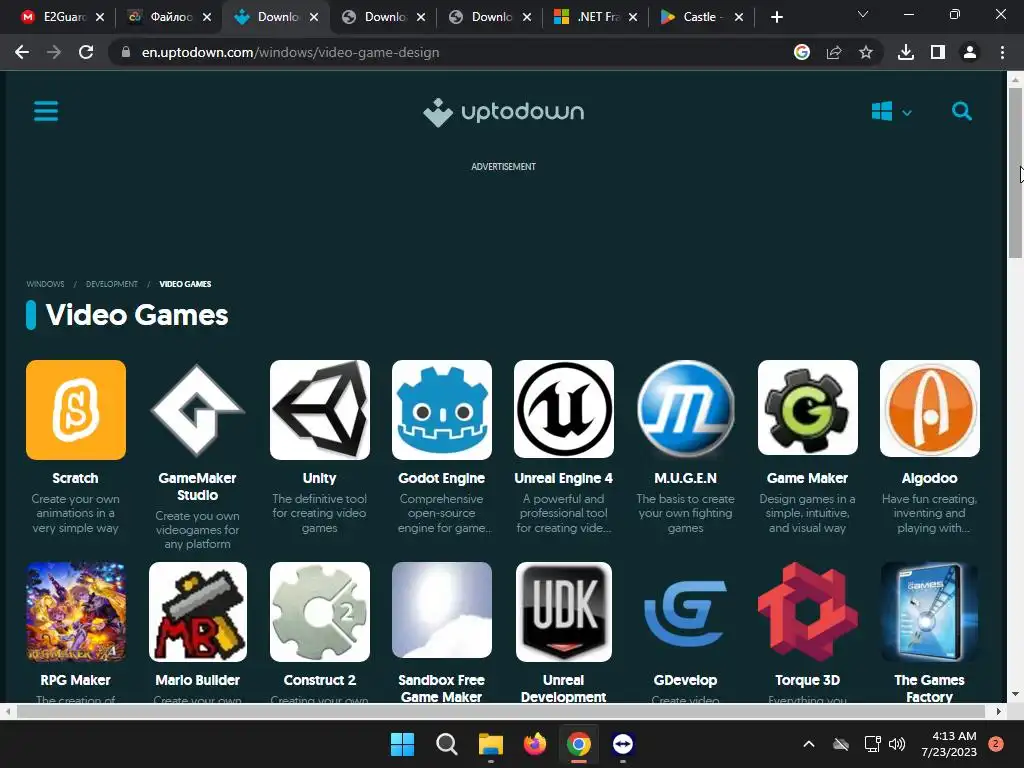Image resolution: width=1024 pixels, height=768 pixels.
Task: Open The Games Factory box thumbnail
Action: point(929,612)
